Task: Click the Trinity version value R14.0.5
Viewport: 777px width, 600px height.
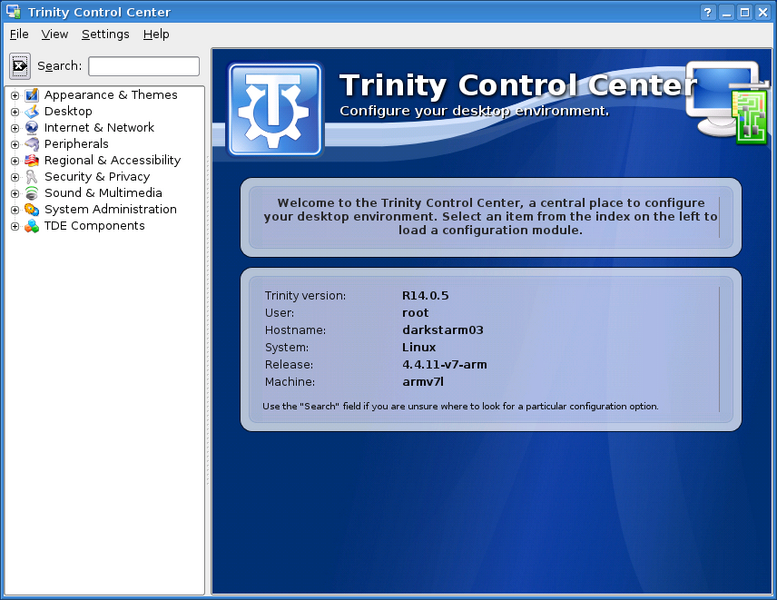Action: click(425, 296)
